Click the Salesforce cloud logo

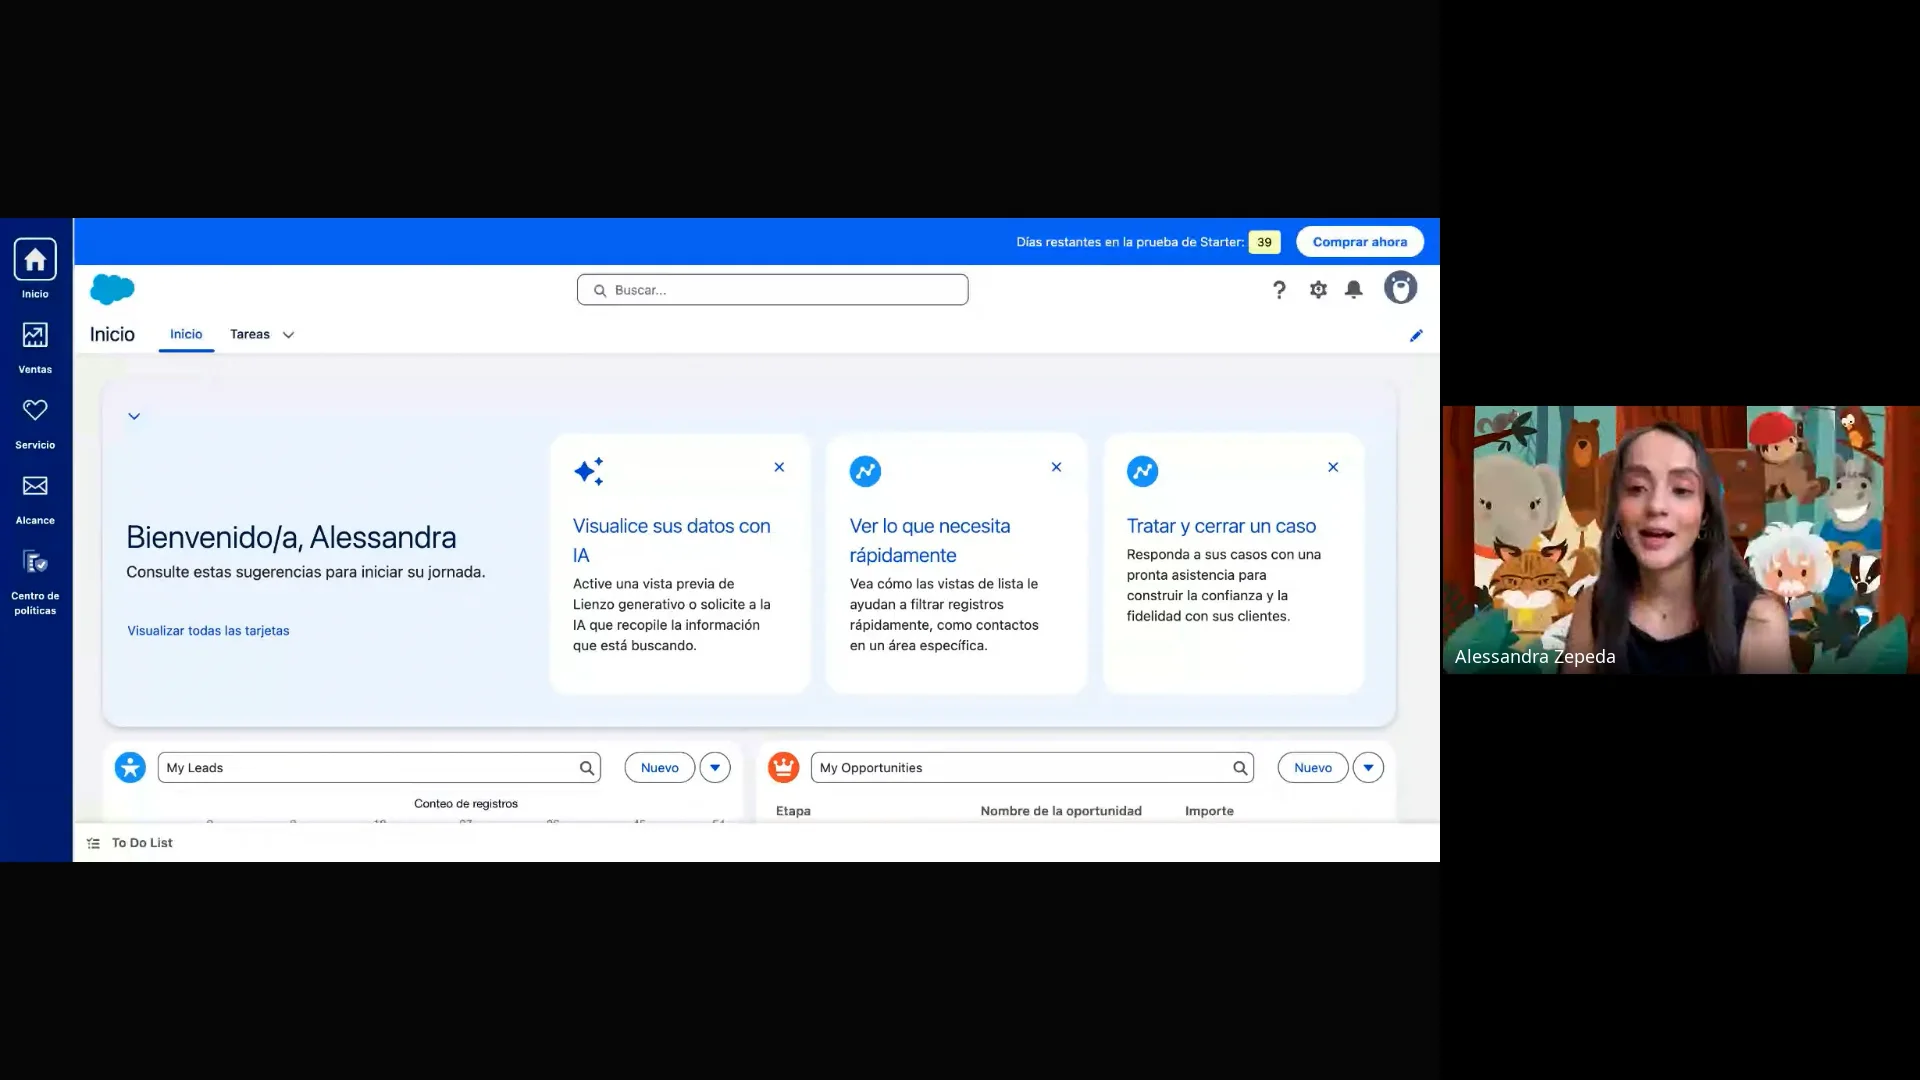click(x=112, y=290)
